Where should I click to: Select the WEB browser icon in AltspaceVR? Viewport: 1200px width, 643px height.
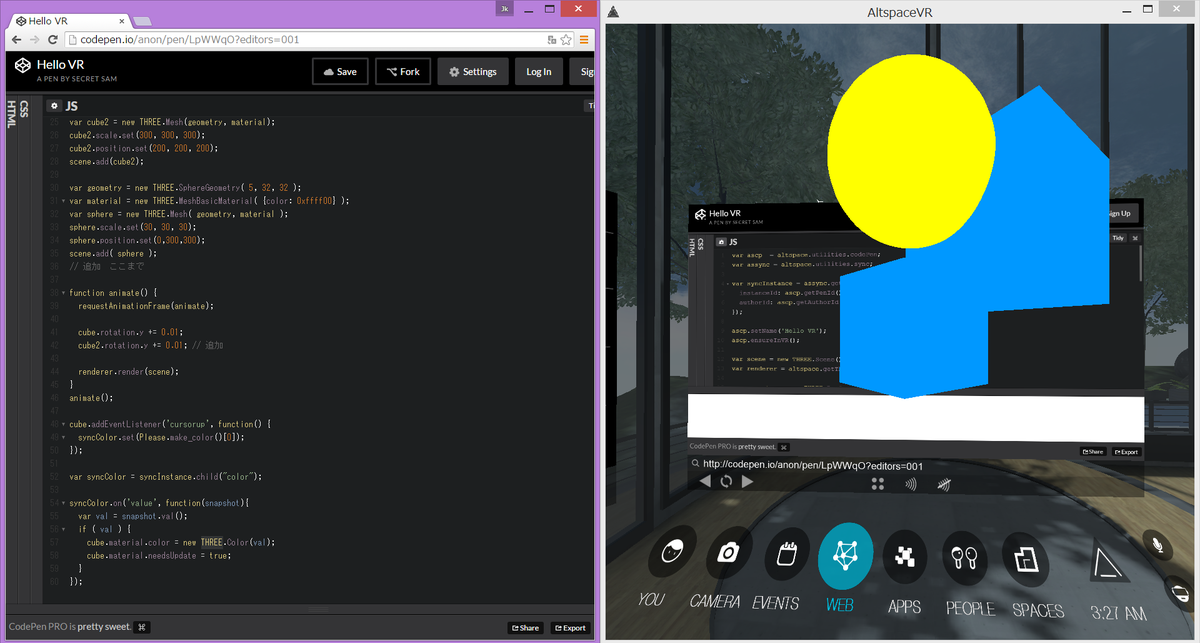(845, 555)
